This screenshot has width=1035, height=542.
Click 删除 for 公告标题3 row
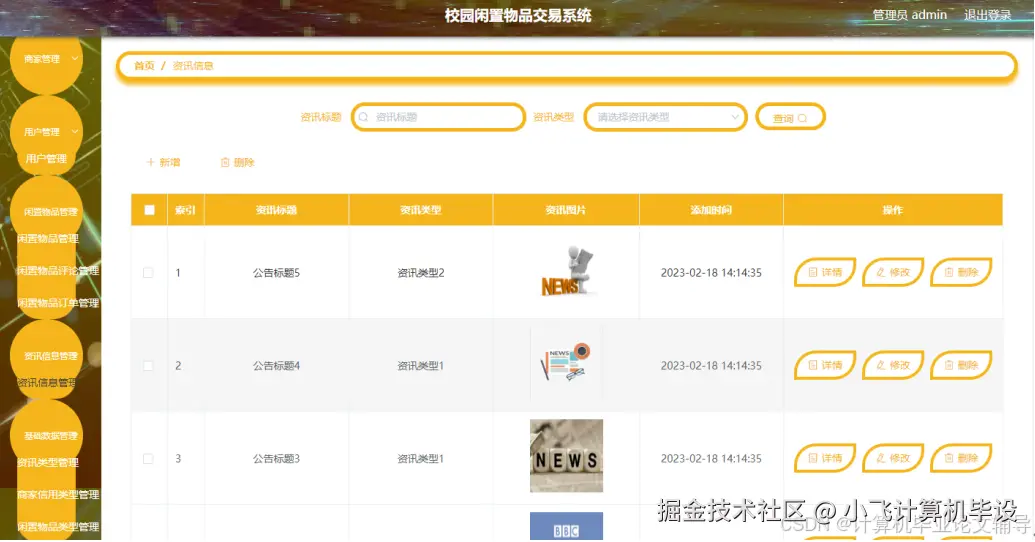[961, 458]
